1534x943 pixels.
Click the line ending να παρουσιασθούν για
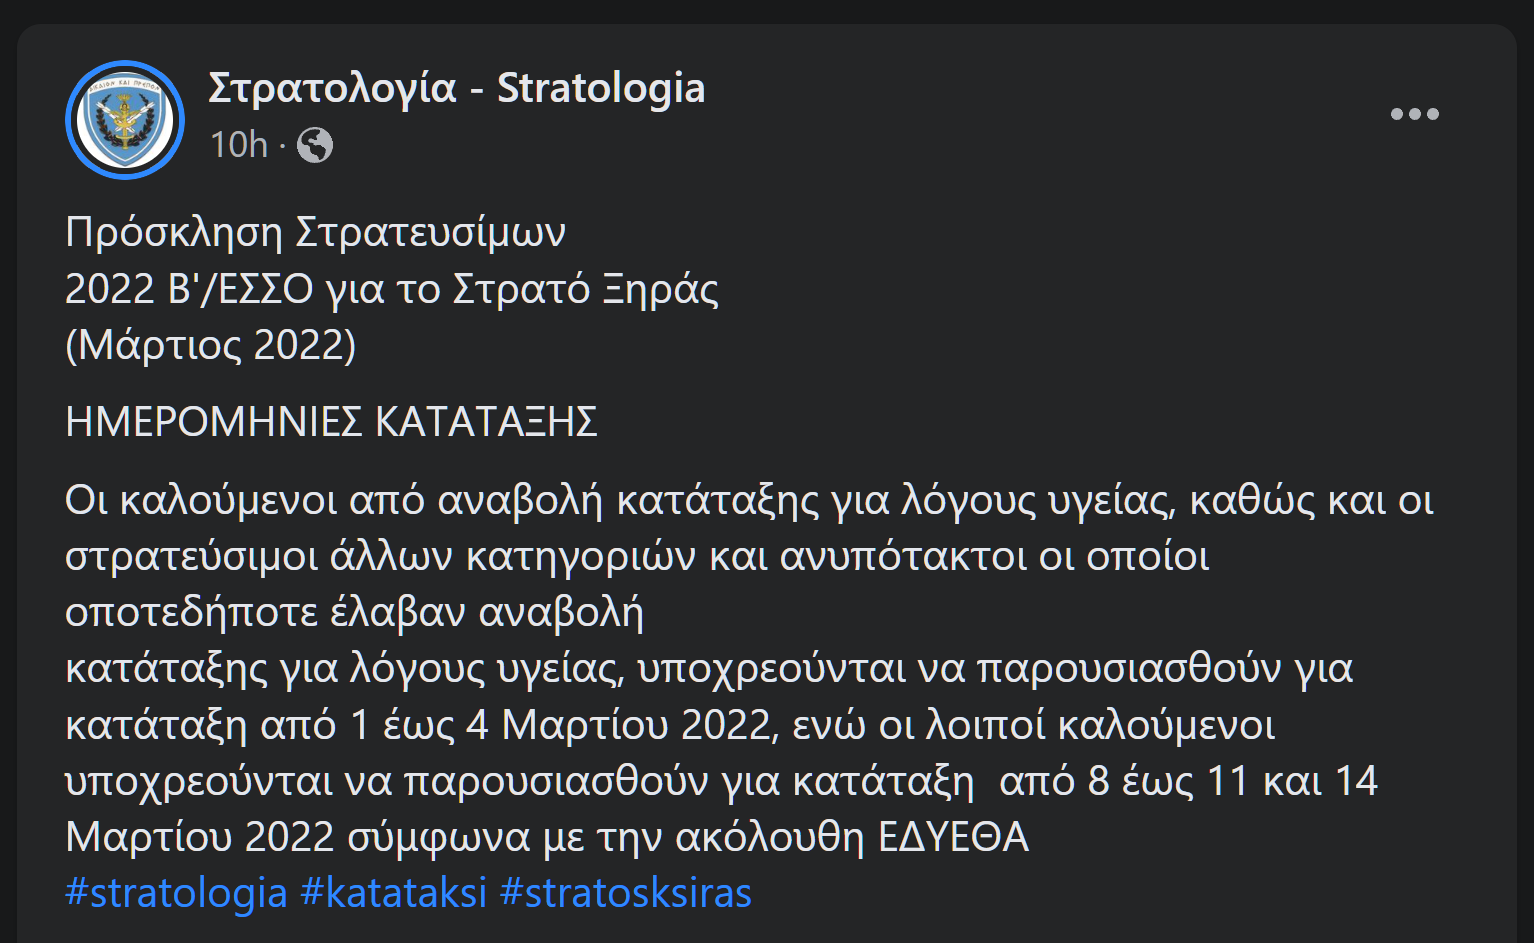point(709,668)
